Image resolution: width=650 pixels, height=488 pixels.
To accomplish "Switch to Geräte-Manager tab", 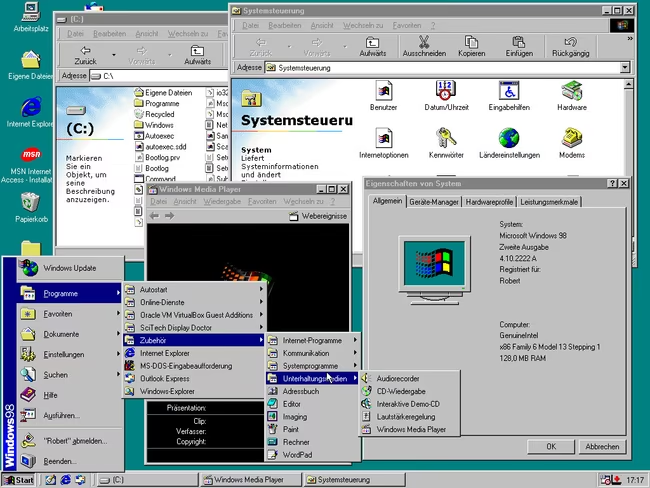I will [x=434, y=202].
